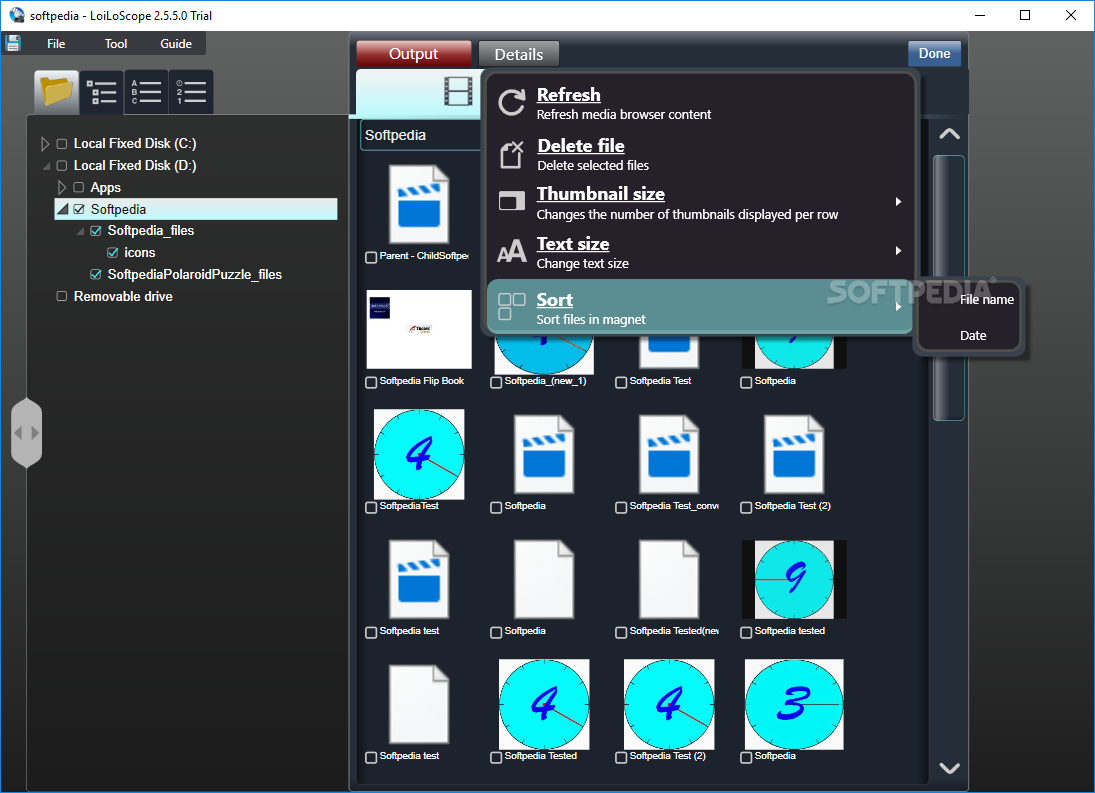The width and height of the screenshot is (1095, 793).
Task: Select the Softpedia Tested clock thumbnail in bottom row
Action: pyautogui.click(x=544, y=704)
